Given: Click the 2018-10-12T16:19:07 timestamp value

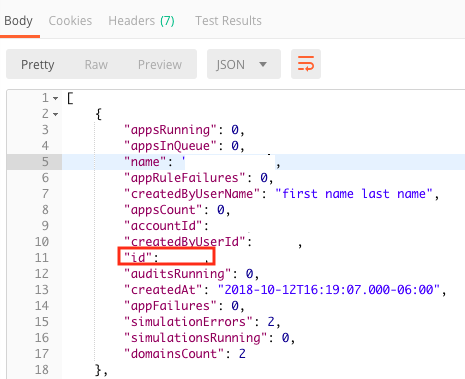Looking at the screenshot, I should [x=329, y=290].
